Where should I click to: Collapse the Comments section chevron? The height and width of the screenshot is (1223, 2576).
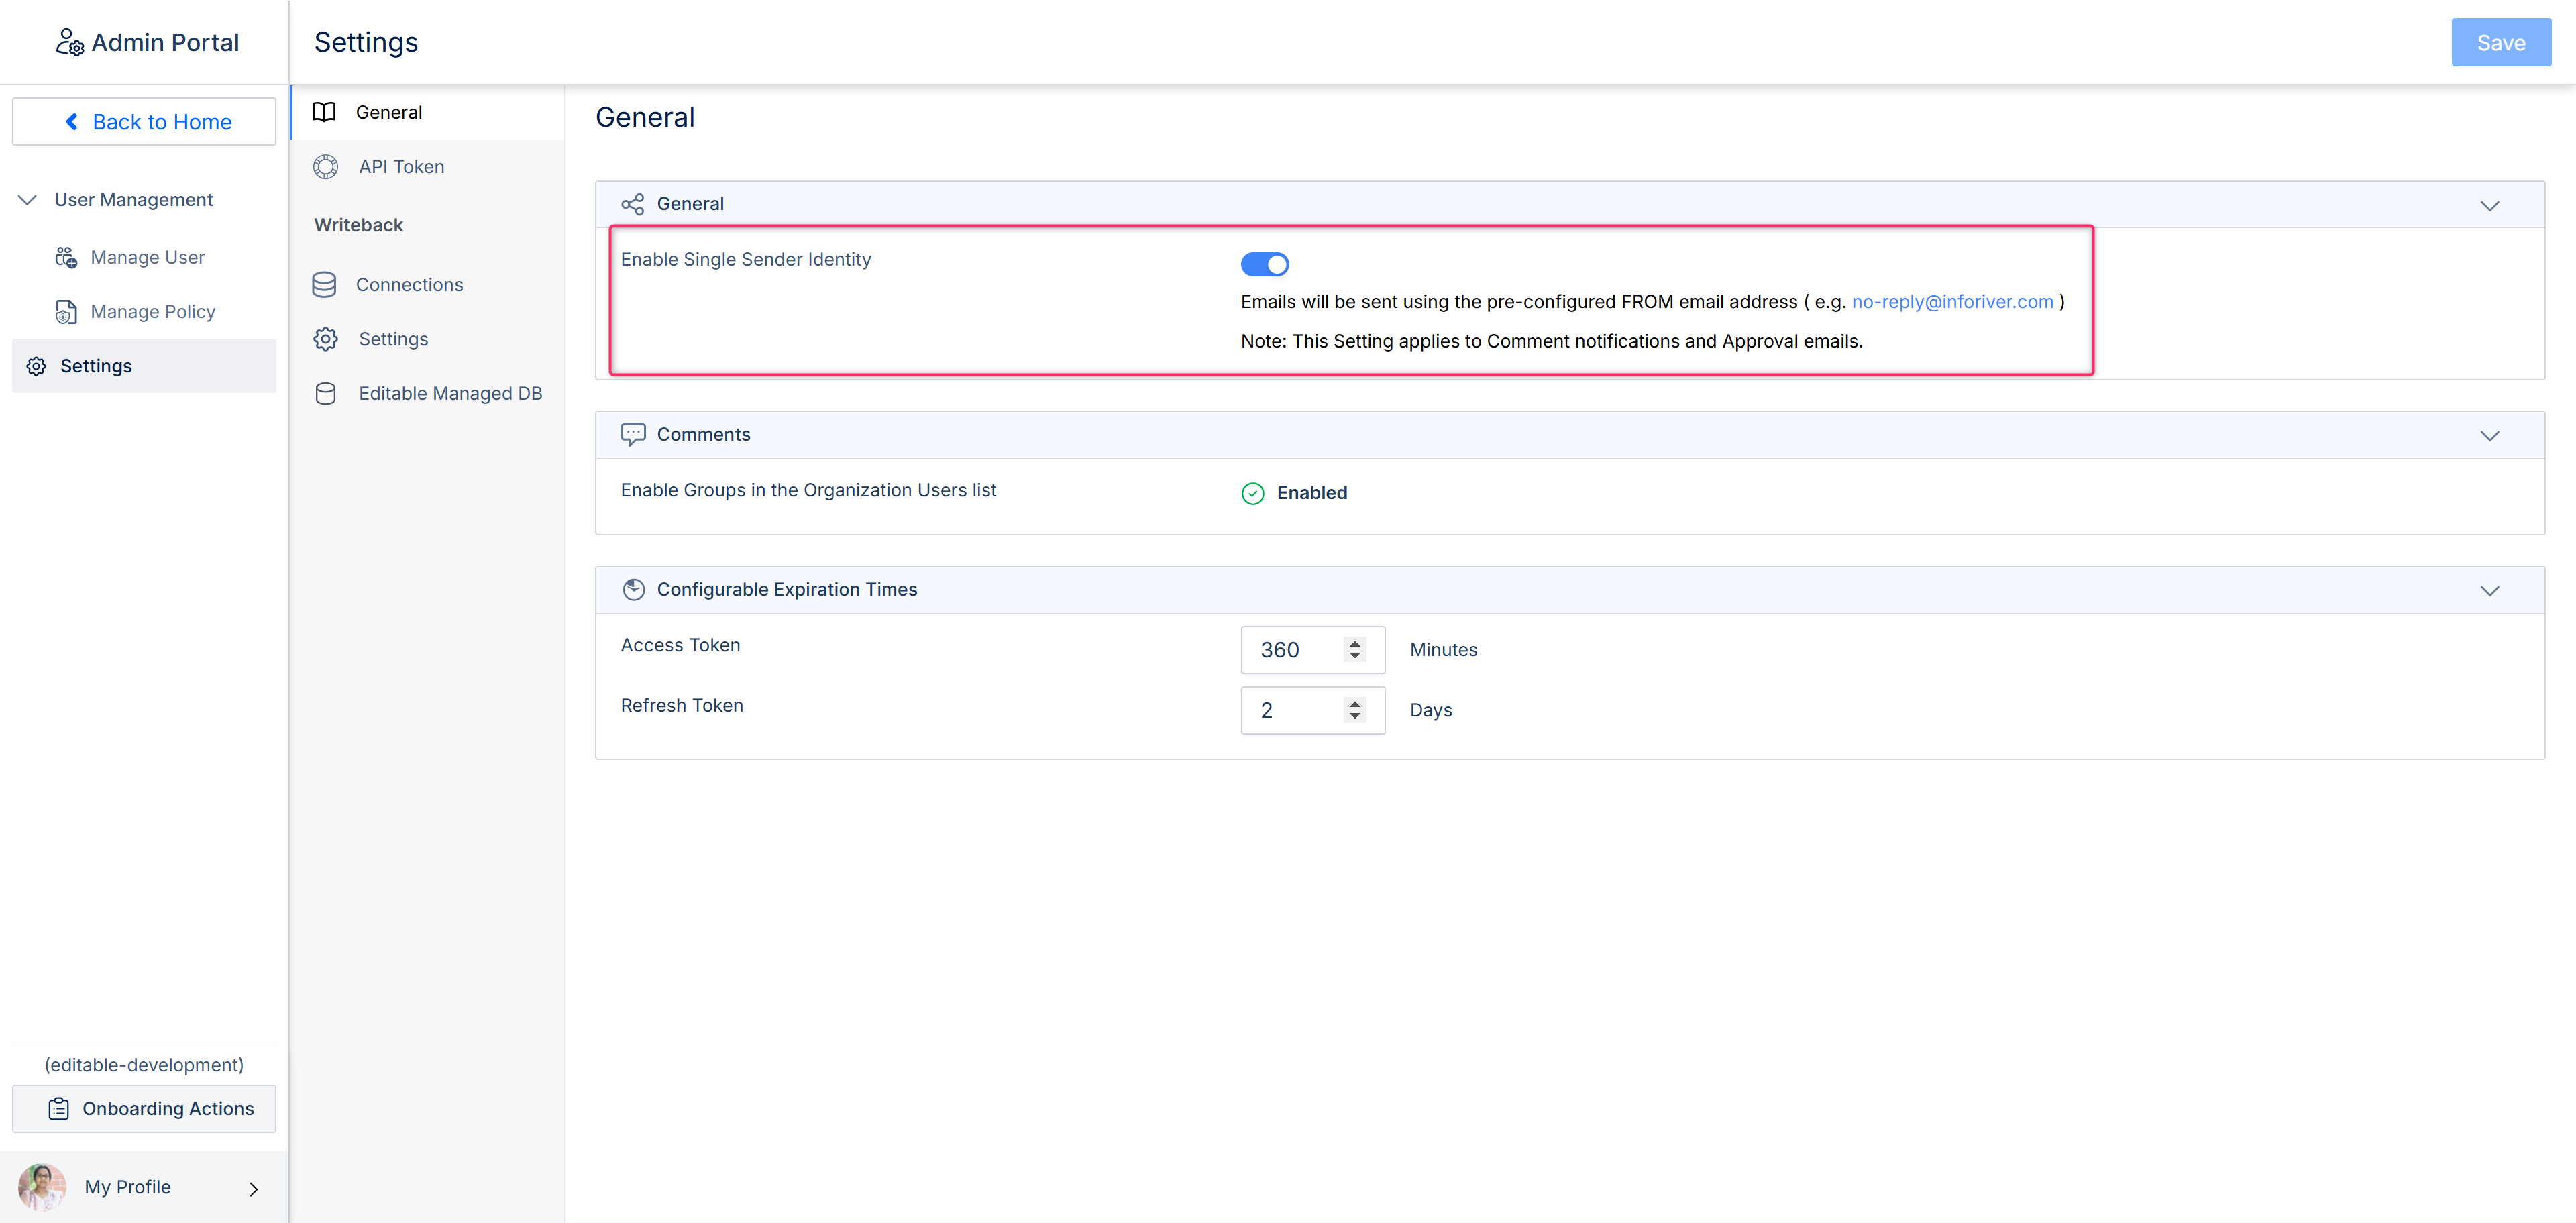2489,436
